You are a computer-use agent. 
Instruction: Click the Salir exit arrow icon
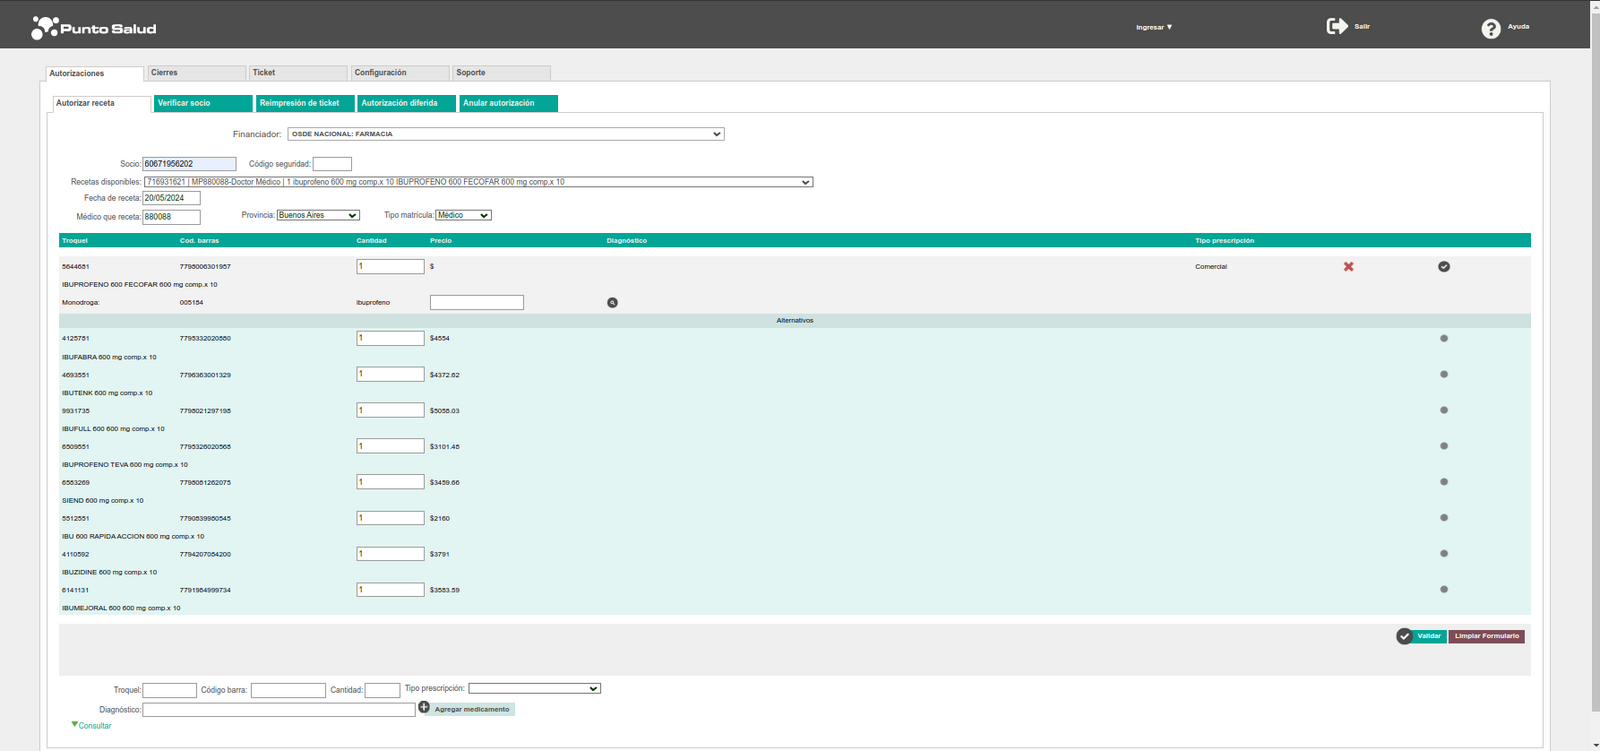(x=1337, y=26)
